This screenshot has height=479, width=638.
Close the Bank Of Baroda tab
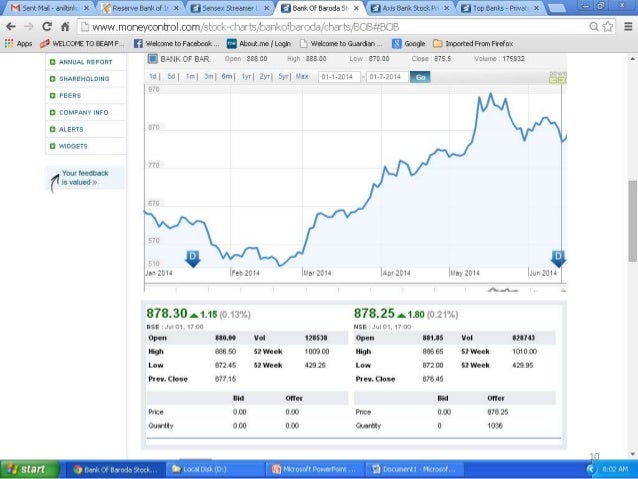pos(356,8)
